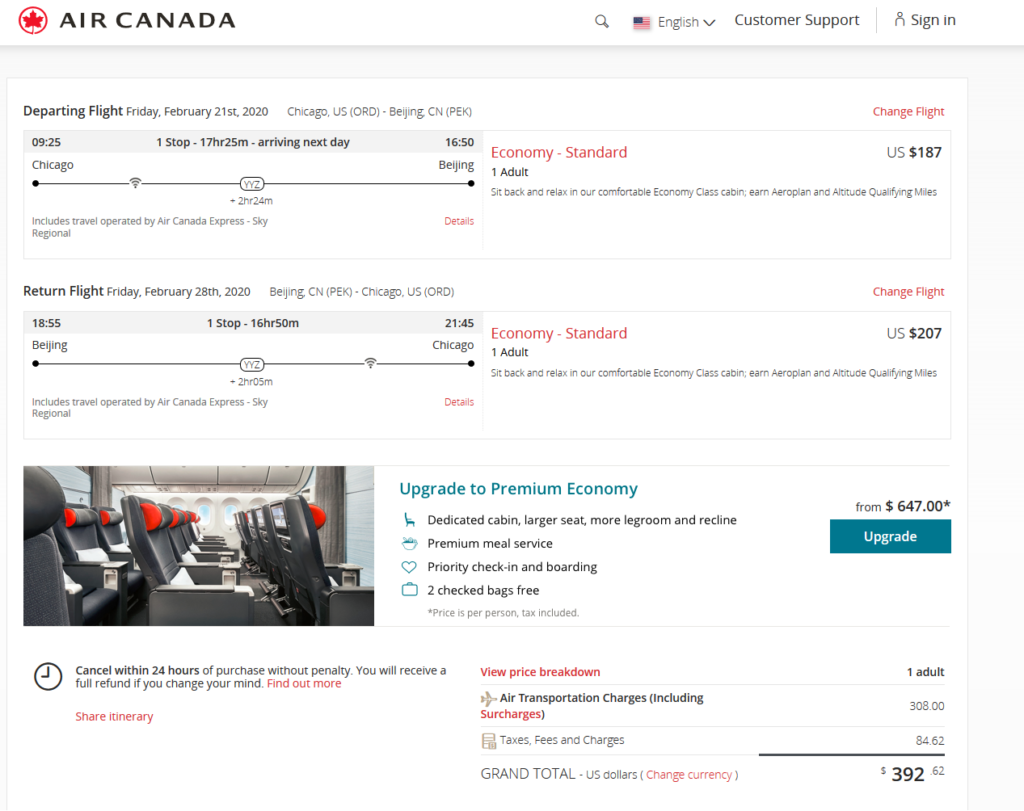Click the grand total 392.62 amount
This screenshot has height=811, width=1024.
tap(912, 774)
